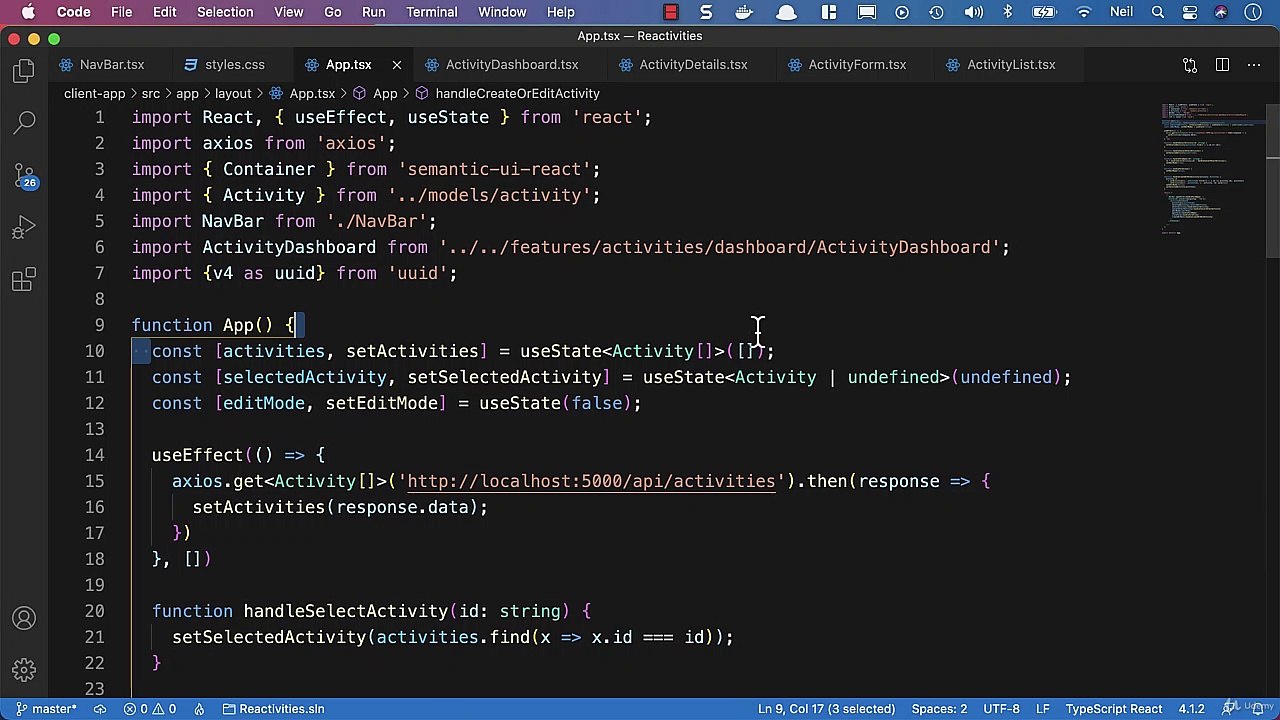The height and width of the screenshot is (720, 1280).
Task: Click the master branch indicator
Action: click(45, 709)
